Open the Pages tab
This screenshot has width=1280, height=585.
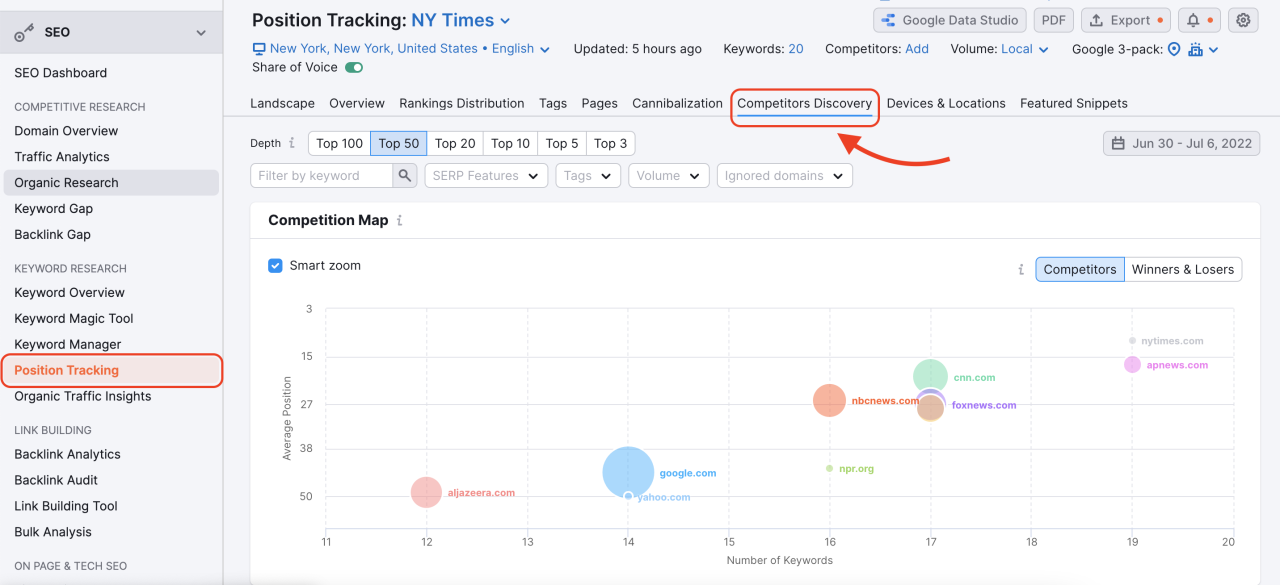click(x=600, y=103)
